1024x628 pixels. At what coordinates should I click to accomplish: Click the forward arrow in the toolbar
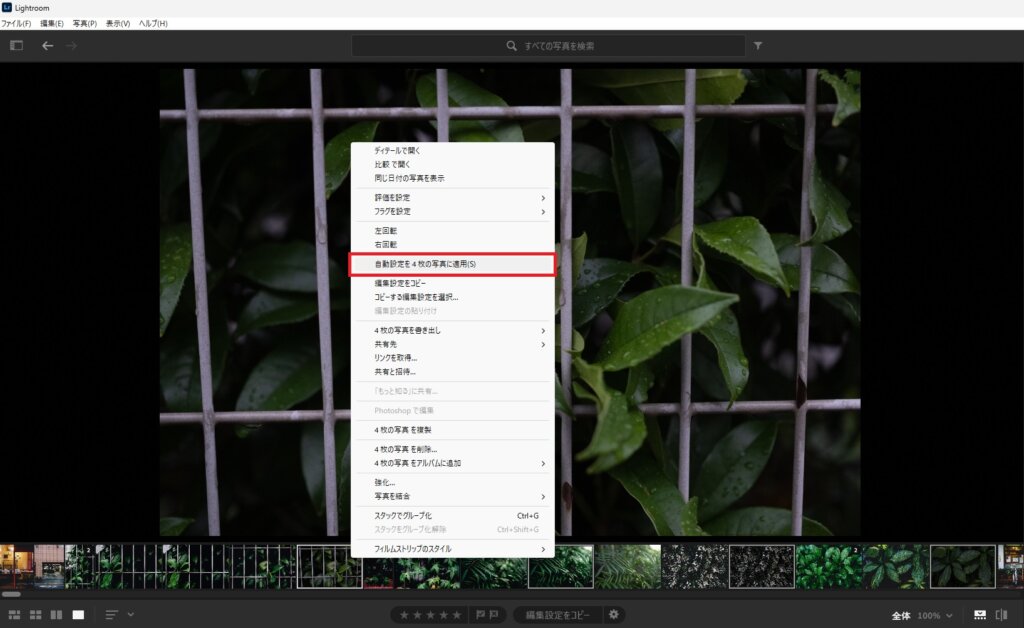pyautogui.click(x=71, y=46)
